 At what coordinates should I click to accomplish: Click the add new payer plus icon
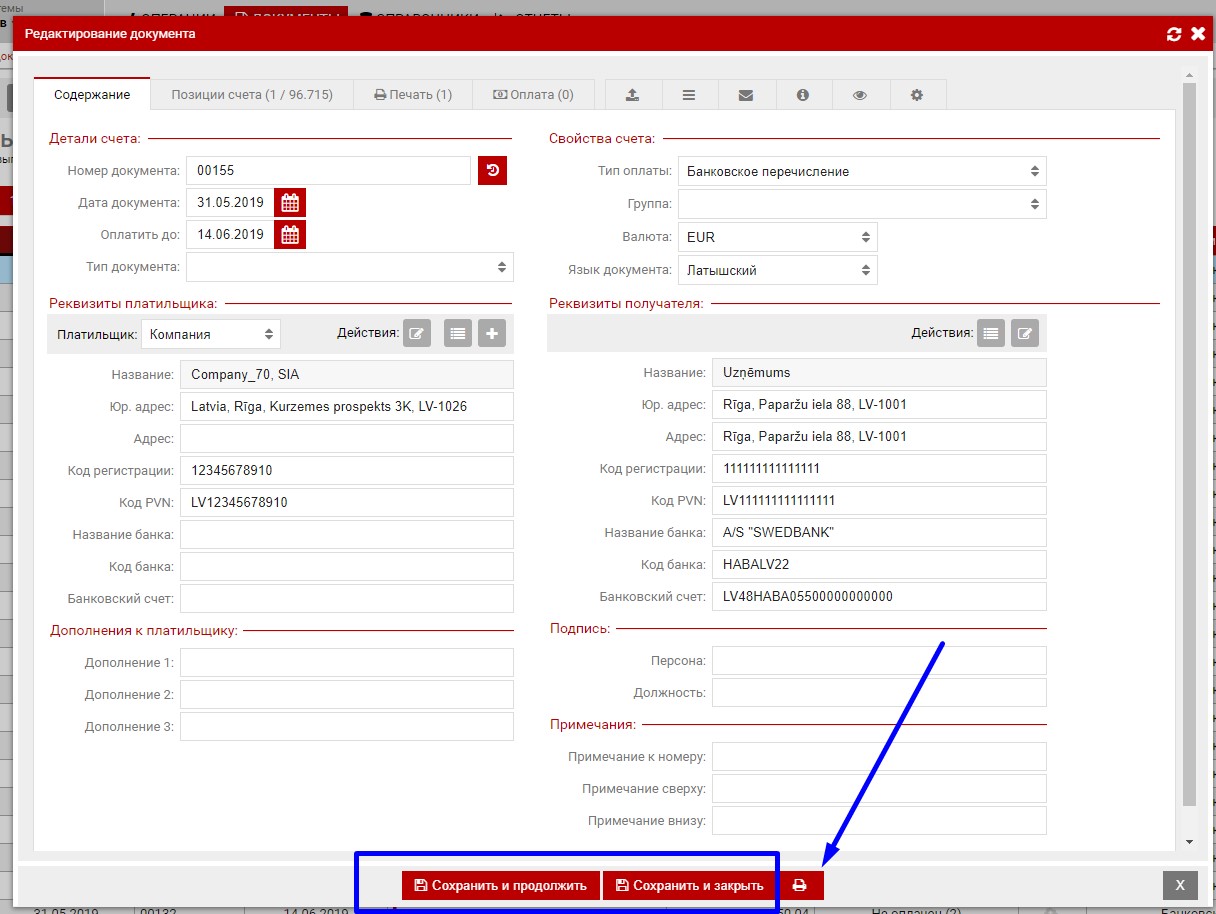point(491,333)
